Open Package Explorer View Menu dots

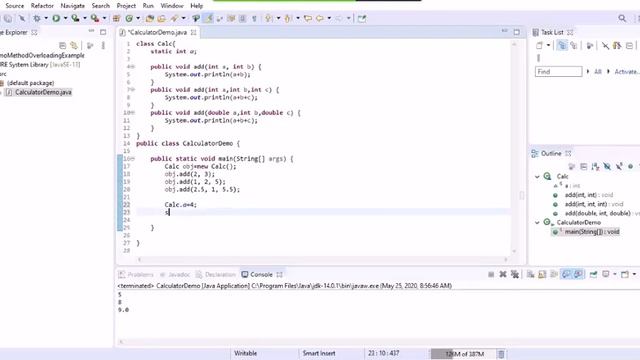coord(103,45)
